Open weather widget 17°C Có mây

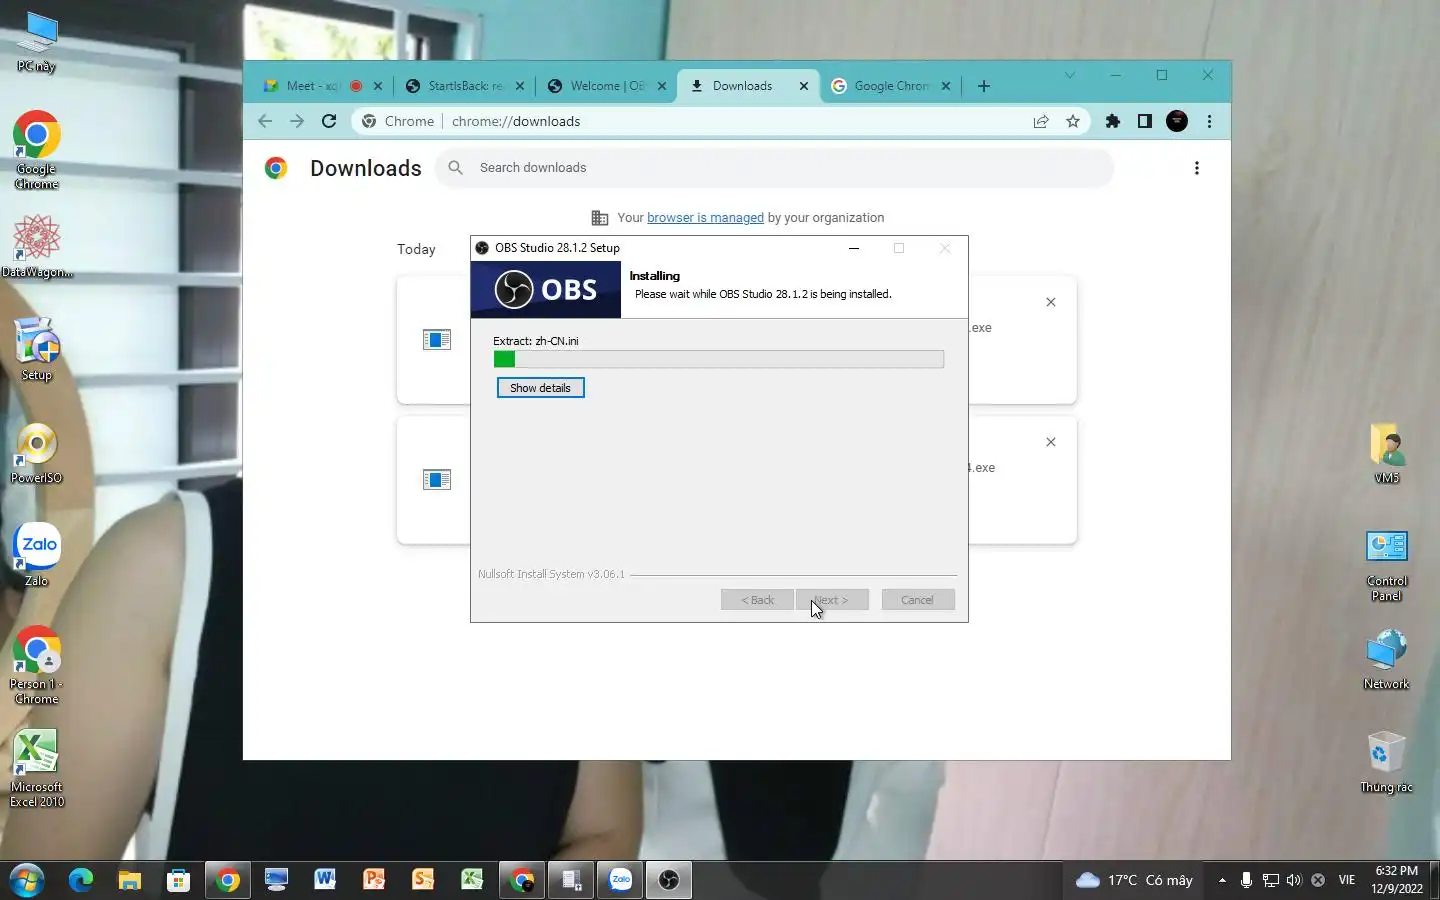(x=1134, y=880)
